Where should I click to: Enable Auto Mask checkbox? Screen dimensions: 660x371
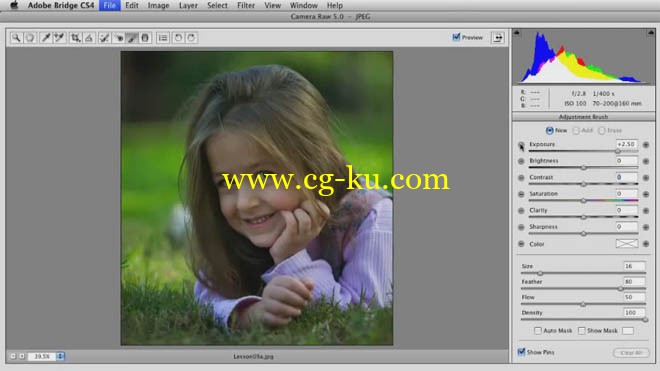538,331
